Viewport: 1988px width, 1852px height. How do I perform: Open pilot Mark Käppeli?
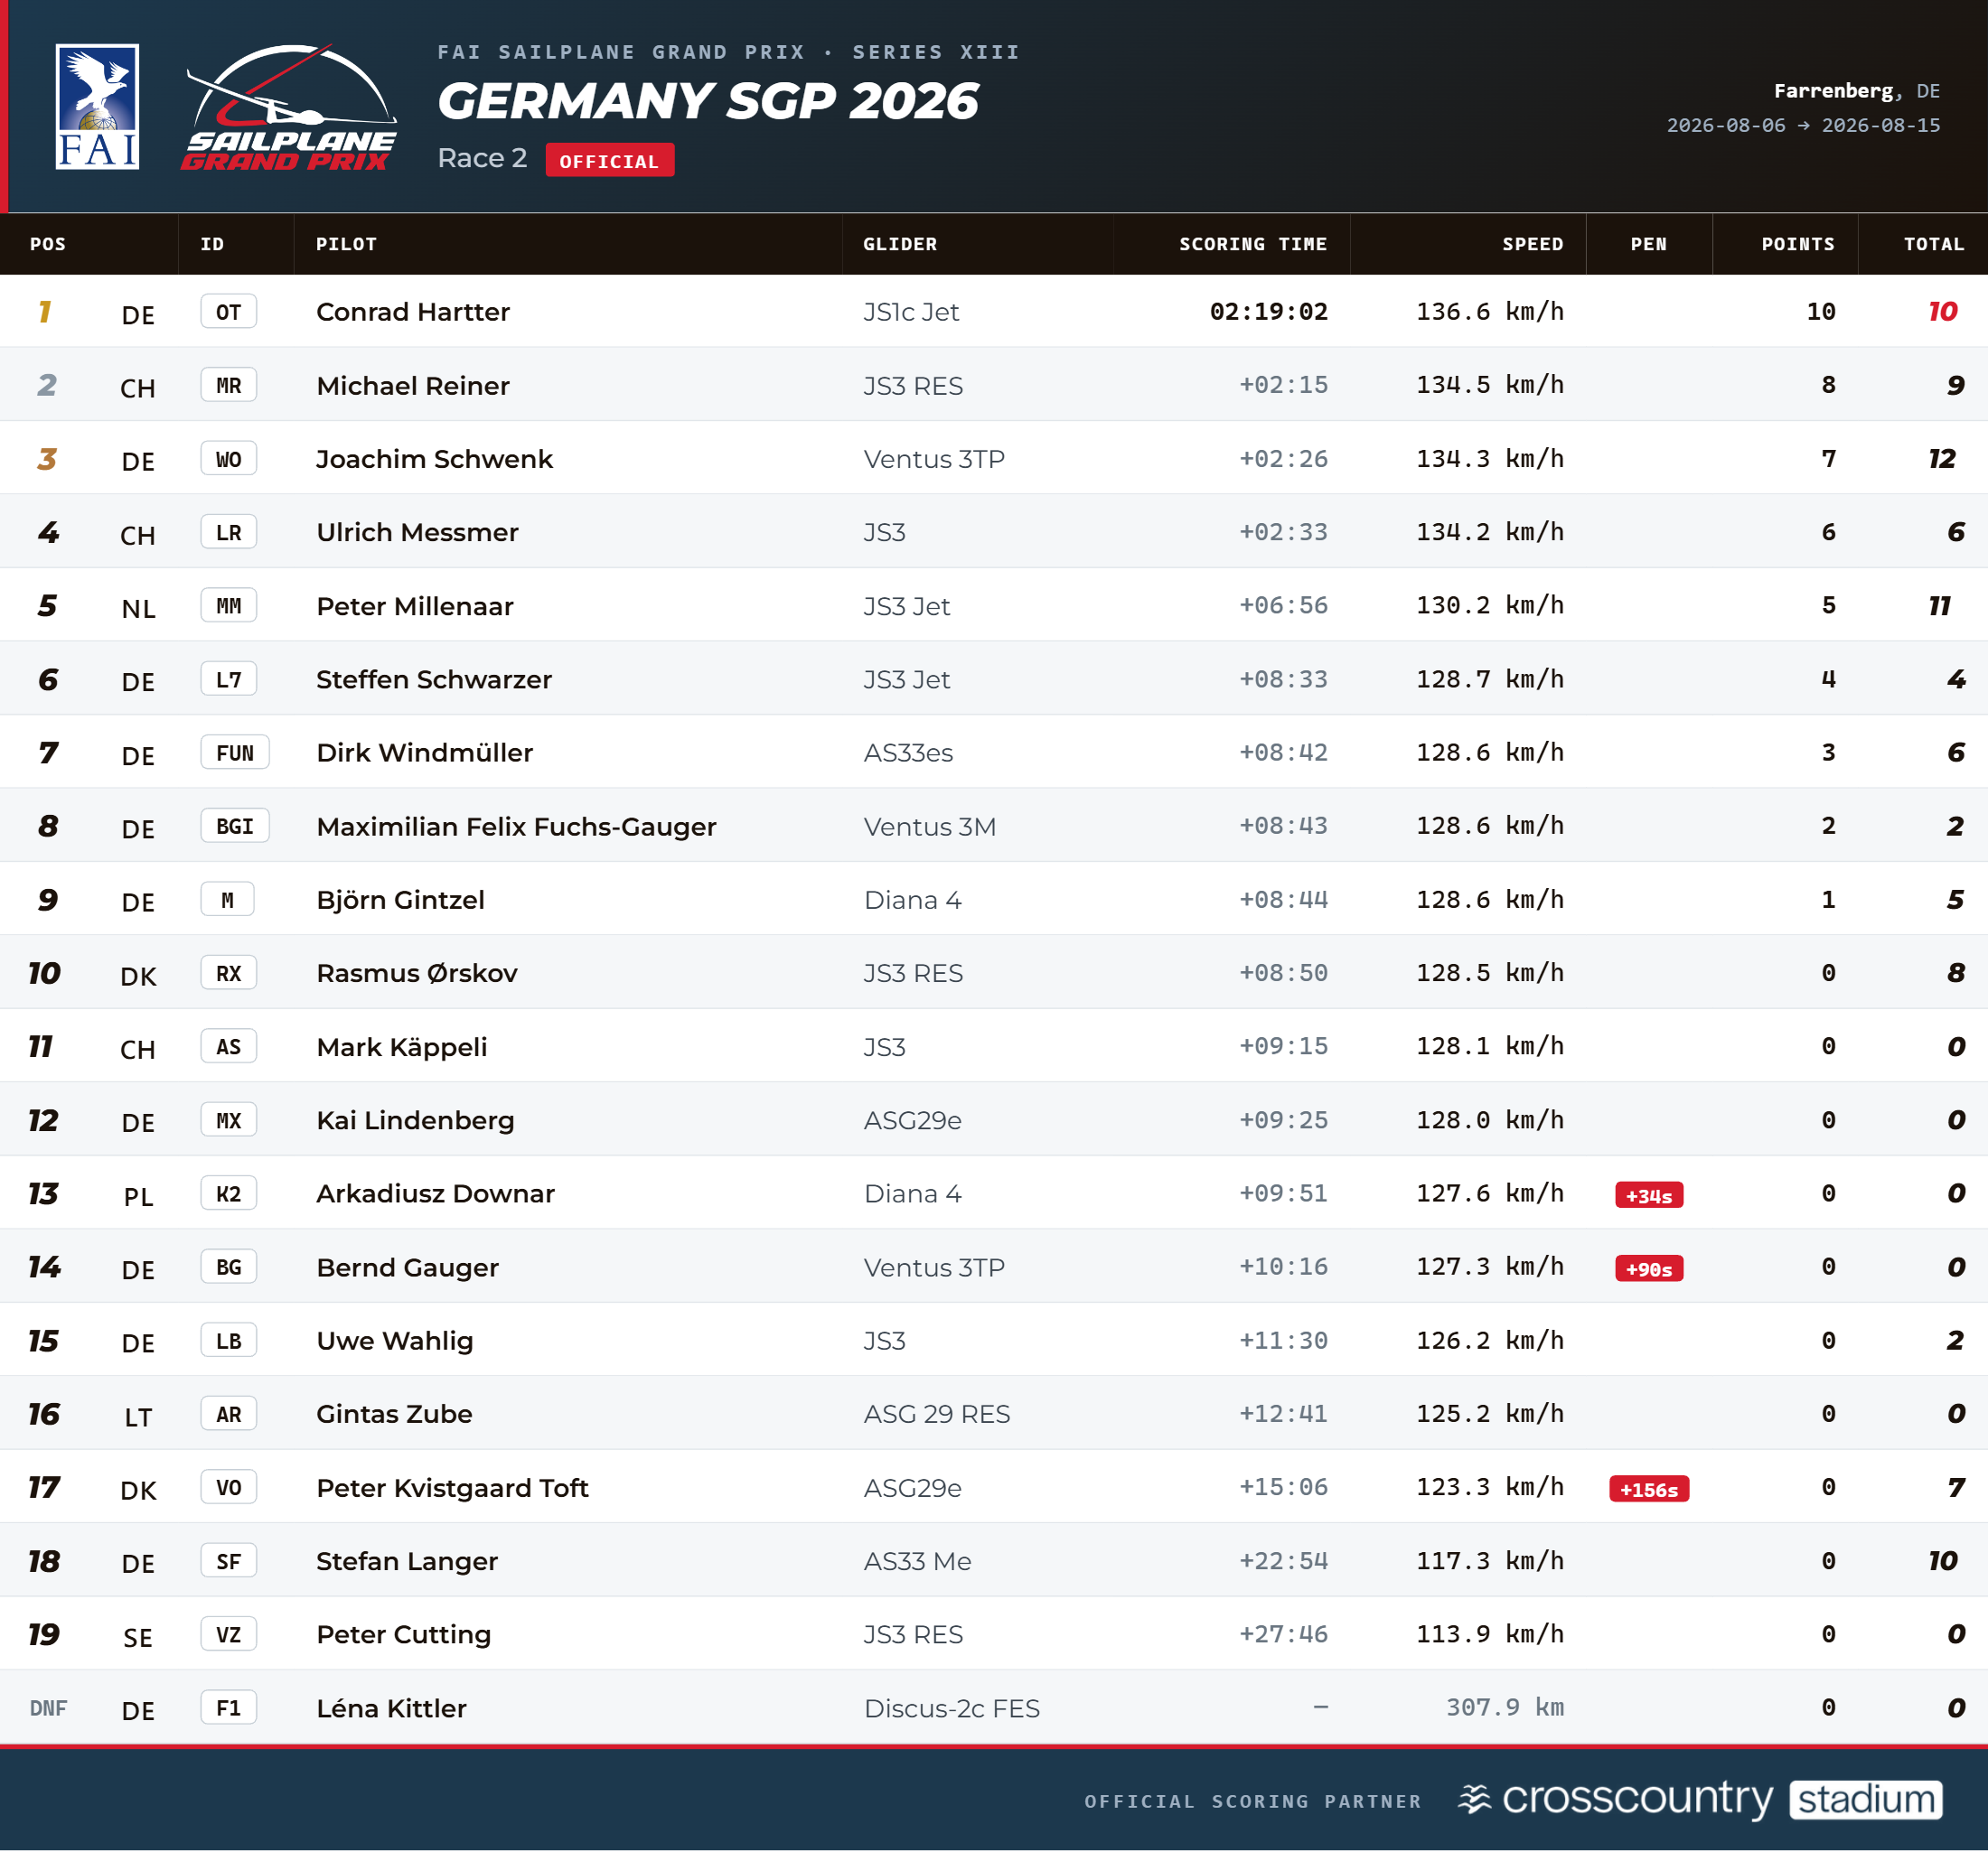click(x=402, y=1047)
